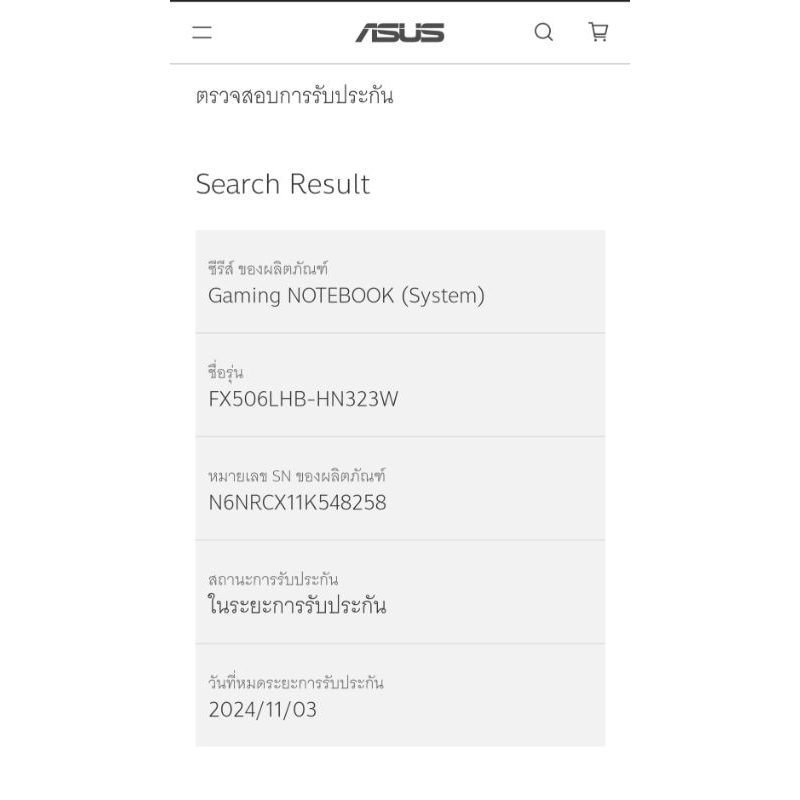Select the expiry date 2024/11/03
Image resolution: width=800 pixels, height=800 pixels.
(x=263, y=710)
